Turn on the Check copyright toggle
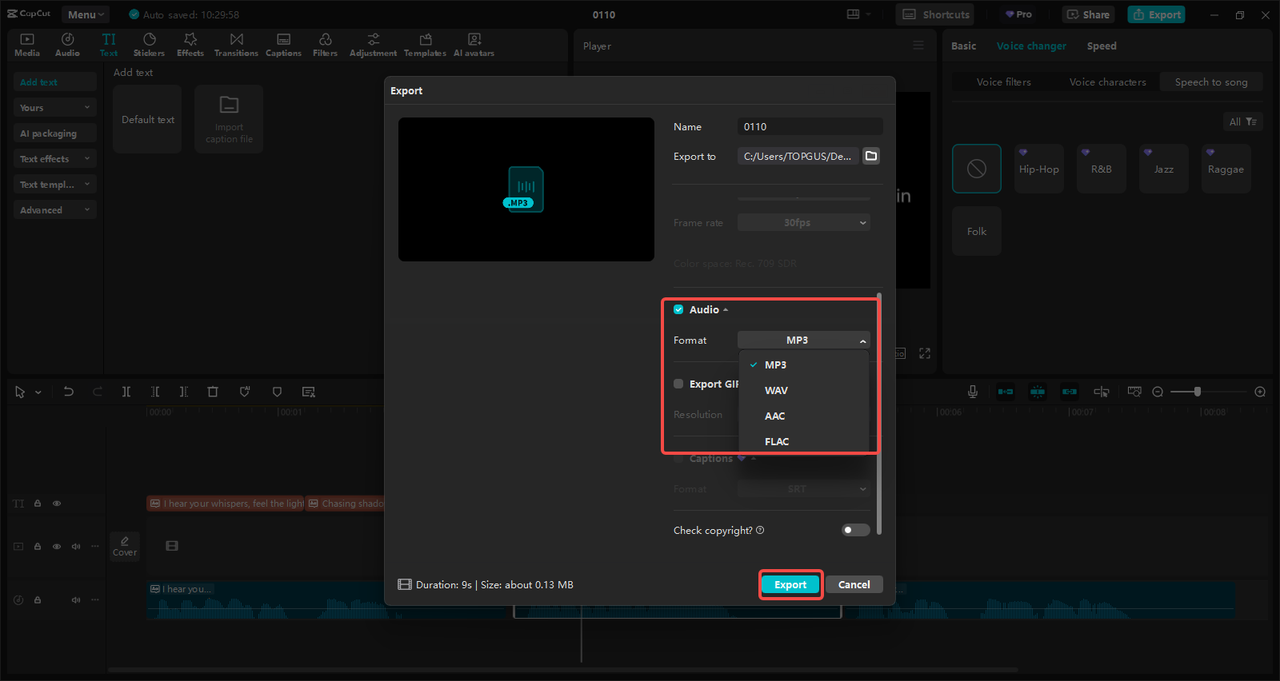The width and height of the screenshot is (1280, 681). coord(855,530)
